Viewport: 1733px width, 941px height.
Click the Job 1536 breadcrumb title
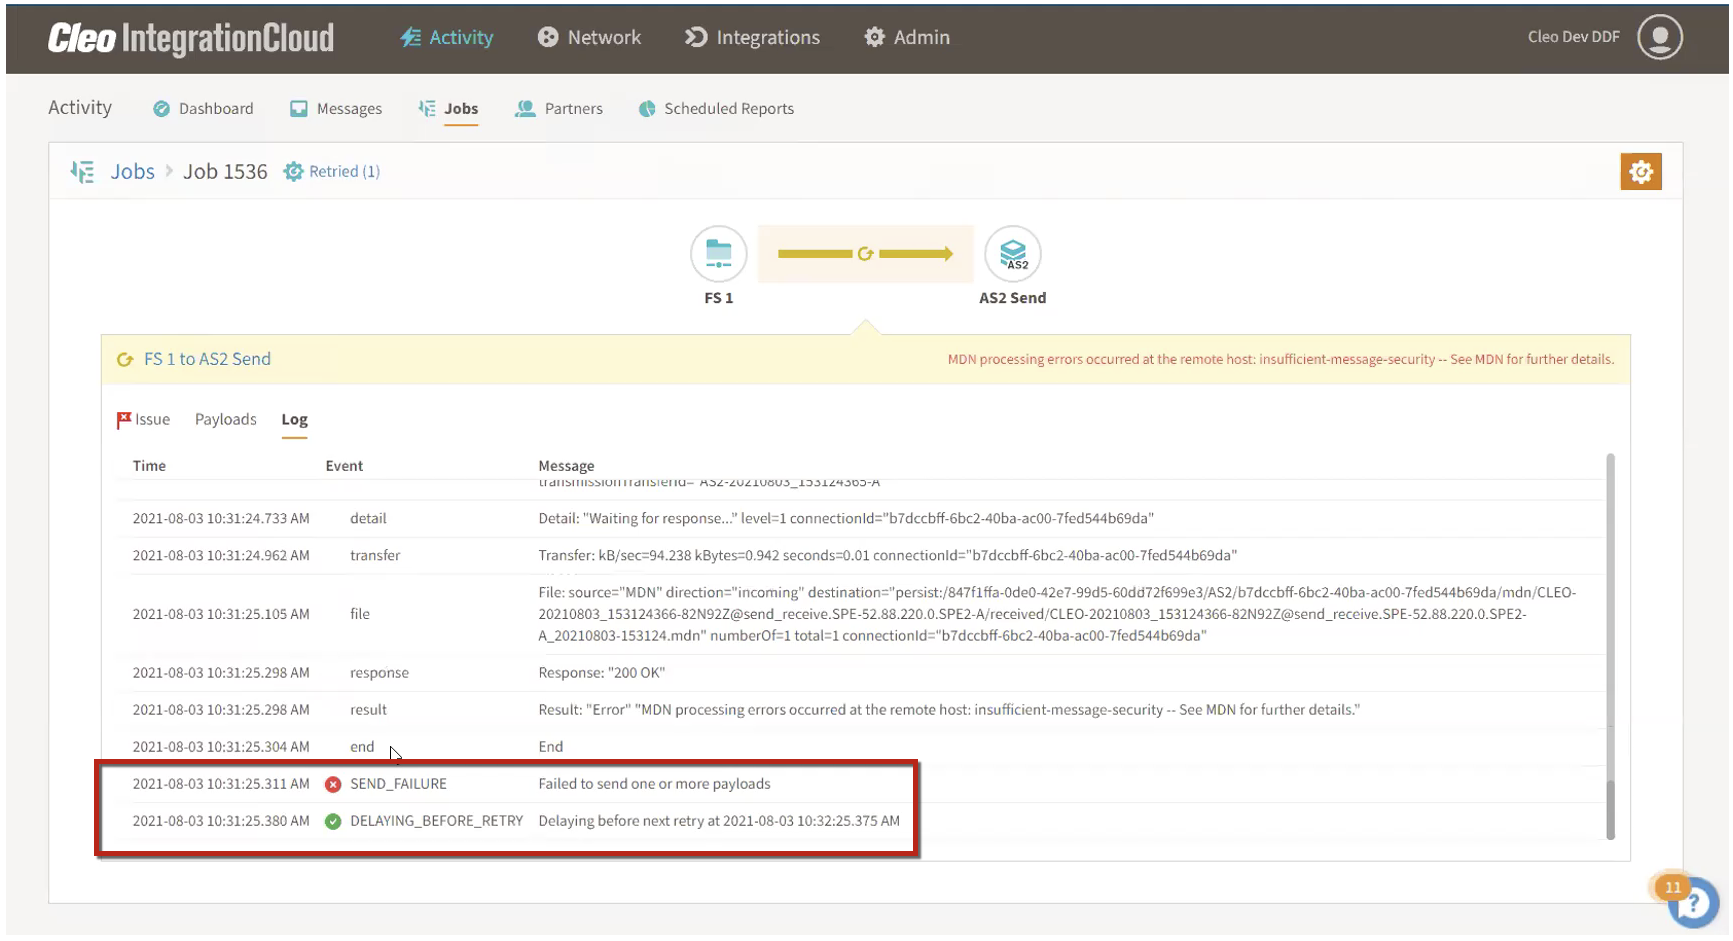point(225,171)
